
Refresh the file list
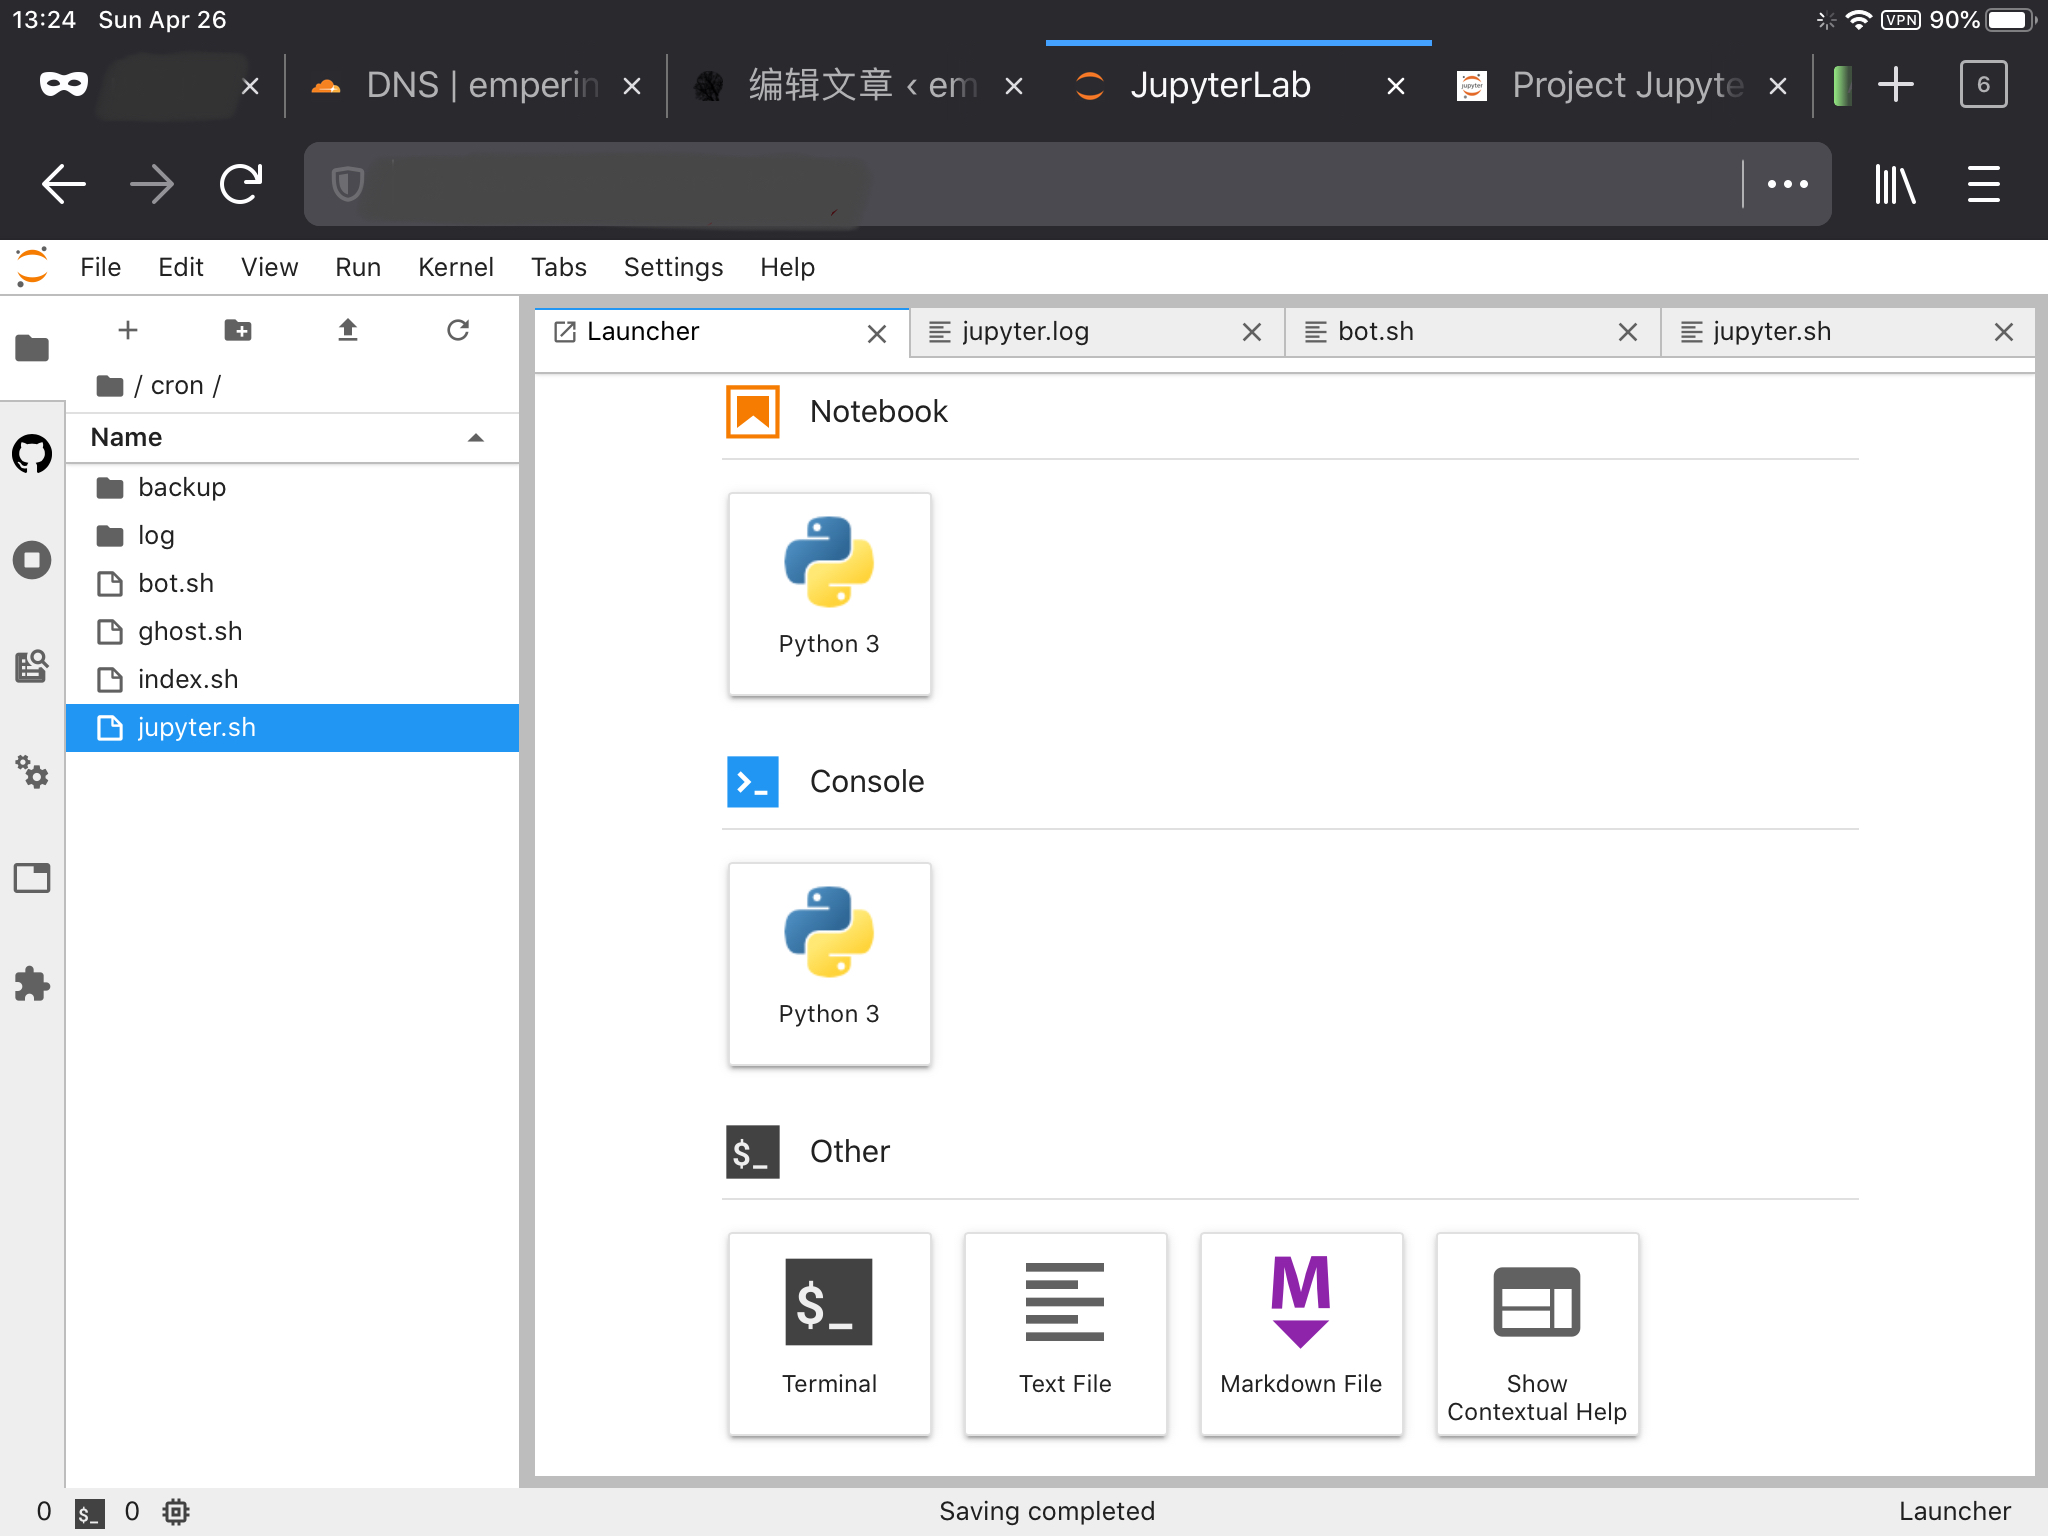tap(458, 330)
